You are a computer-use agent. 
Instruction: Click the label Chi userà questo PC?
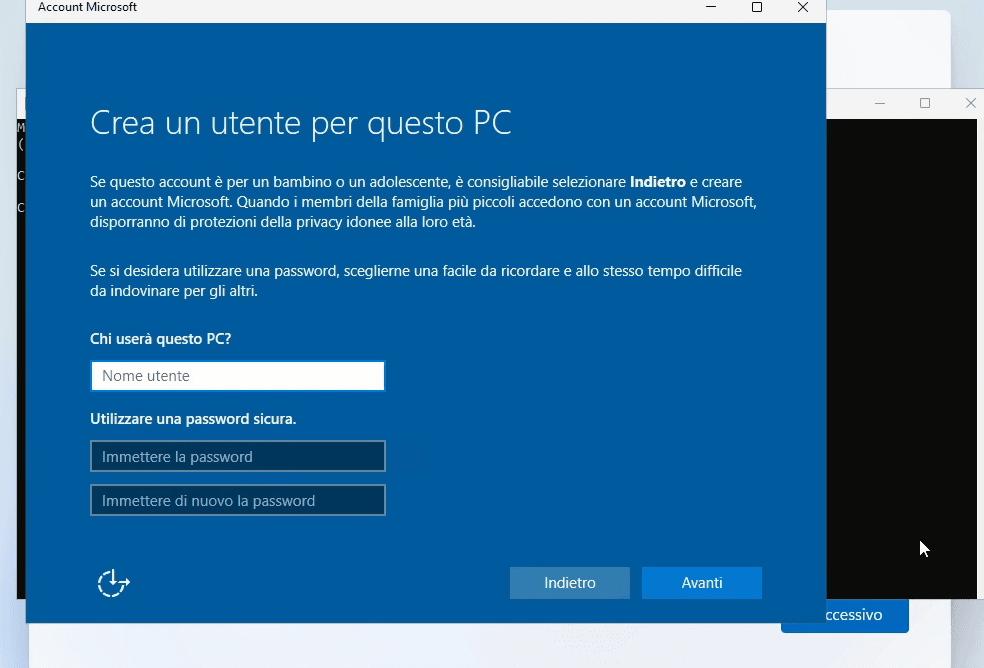tap(161, 339)
